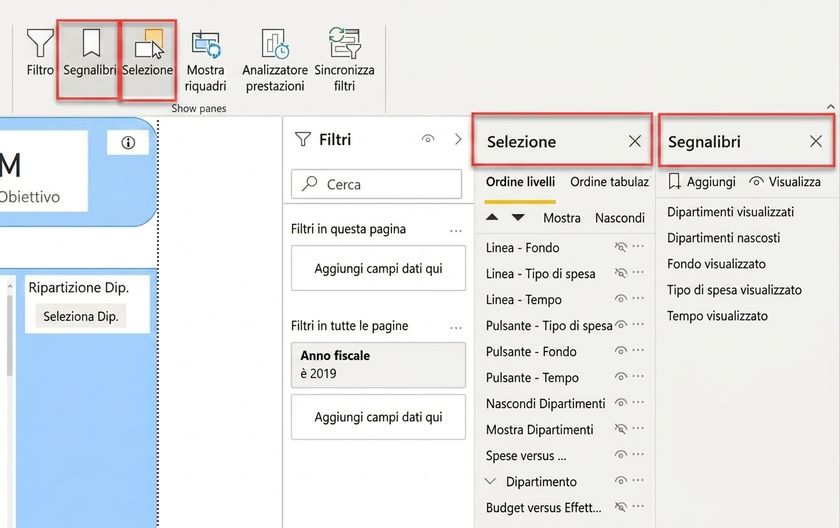Open more options for Linea - Tipo di spesa
Viewport: 840px width, 528px height.
pos(638,272)
